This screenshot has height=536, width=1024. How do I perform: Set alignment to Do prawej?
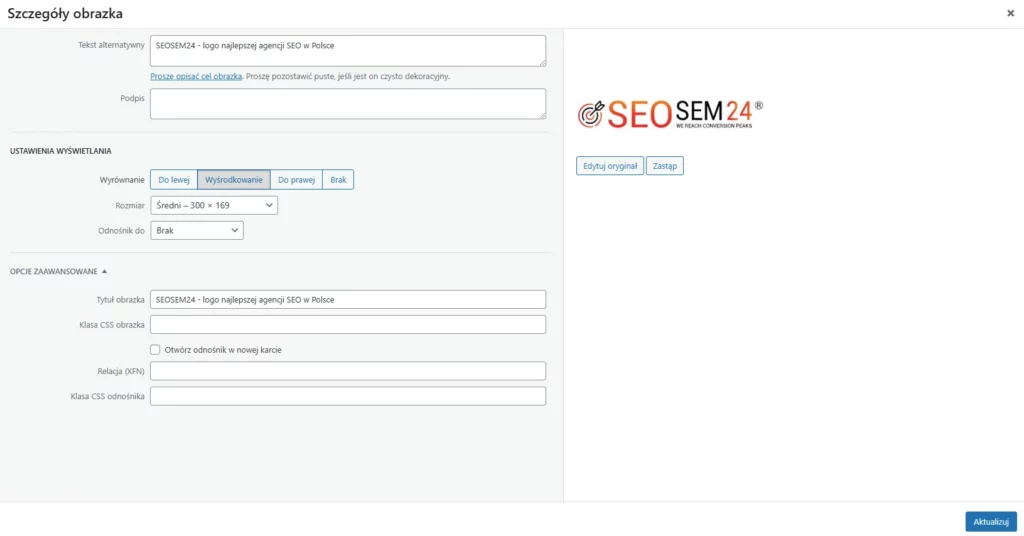pos(296,180)
